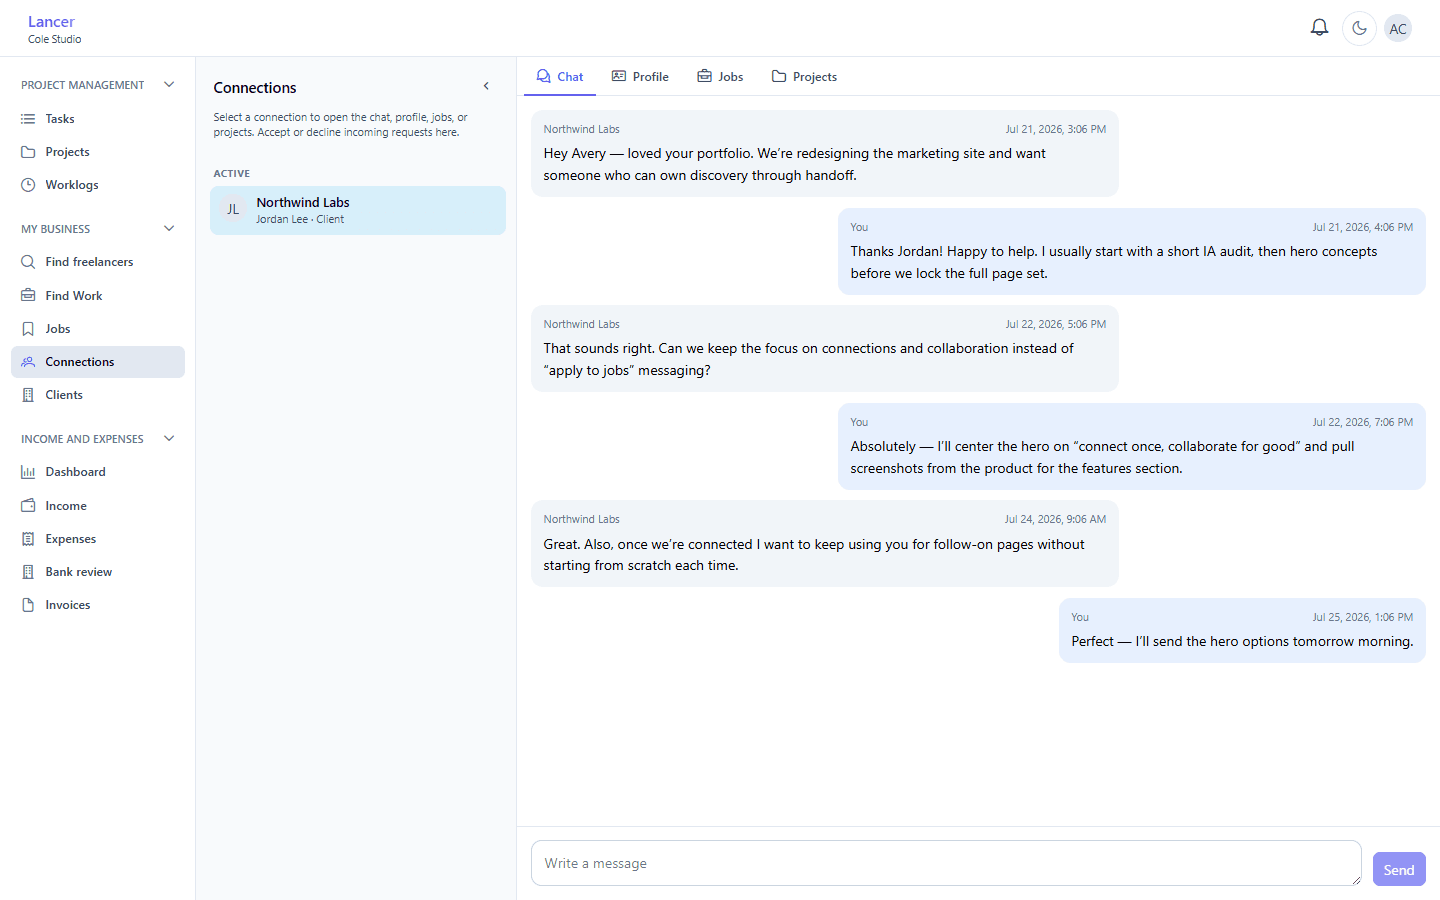Click the "Jul 21, 2026, 3:06 PM" timestamp
1440x900 pixels.
click(1056, 129)
